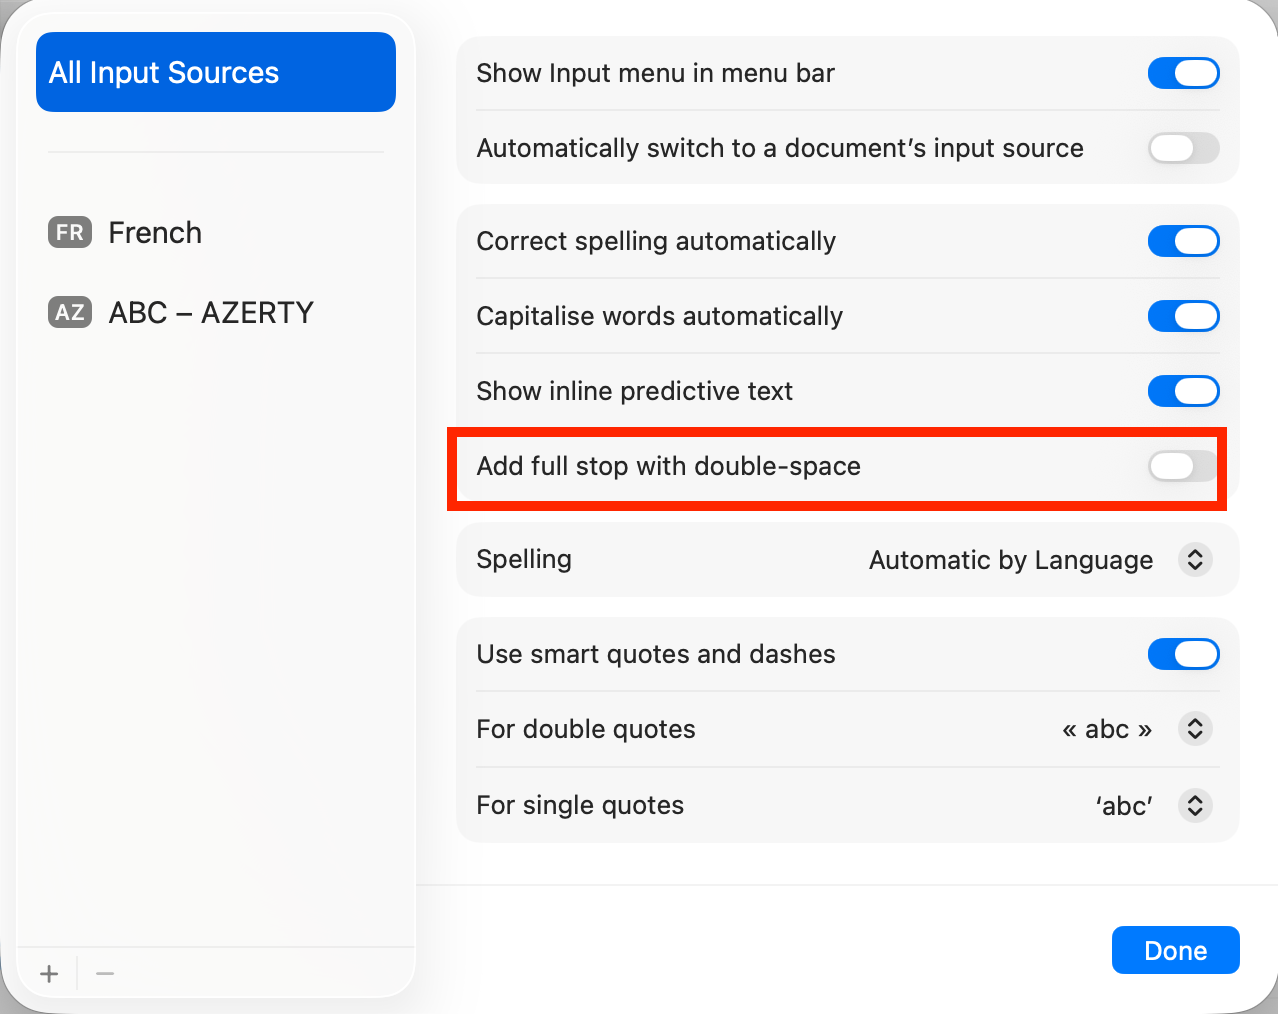
Task: Select All Input Sources in sidebar
Action: [x=216, y=72]
